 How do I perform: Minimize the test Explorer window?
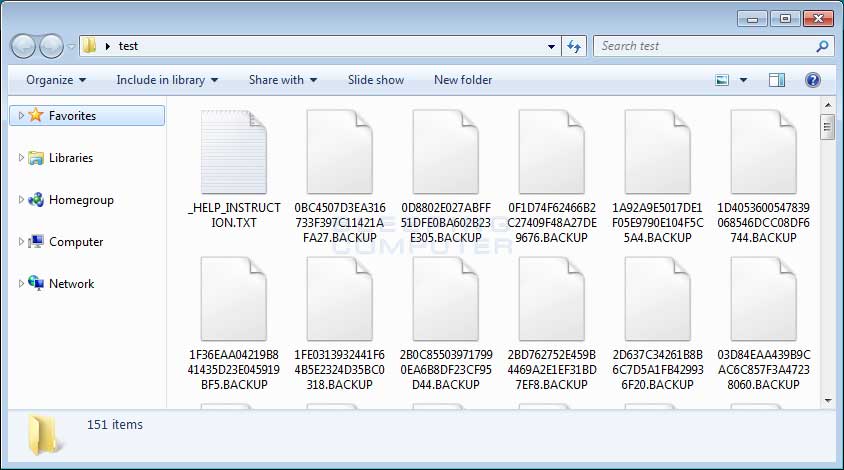click(x=752, y=19)
